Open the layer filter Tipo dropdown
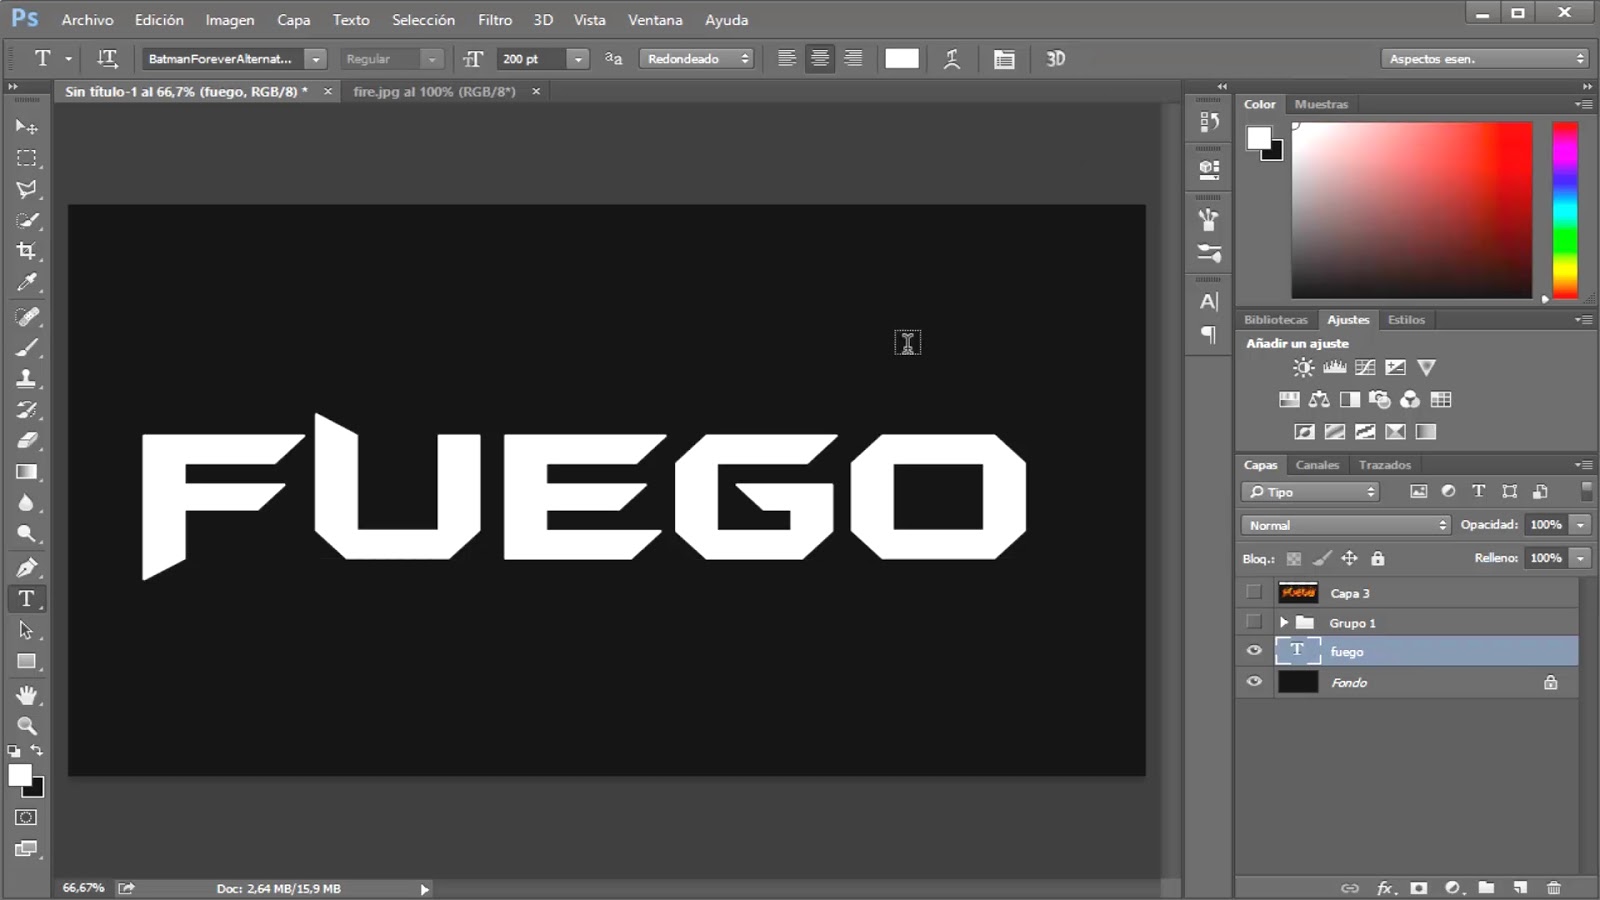Image resolution: width=1600 pixels, height=900 pixels. (x=1312, y=492)
